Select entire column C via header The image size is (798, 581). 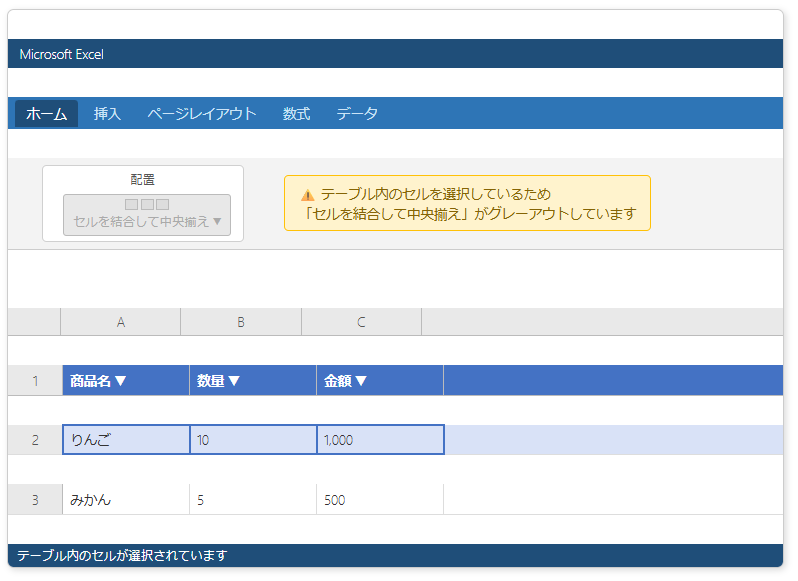(361, 322)
